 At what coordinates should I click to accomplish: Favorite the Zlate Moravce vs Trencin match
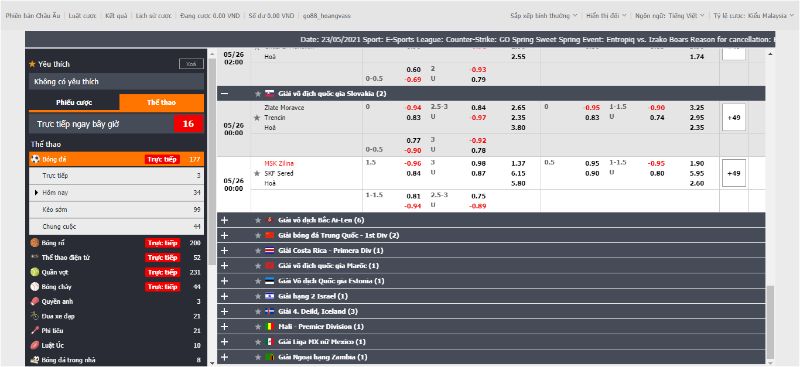257,118
